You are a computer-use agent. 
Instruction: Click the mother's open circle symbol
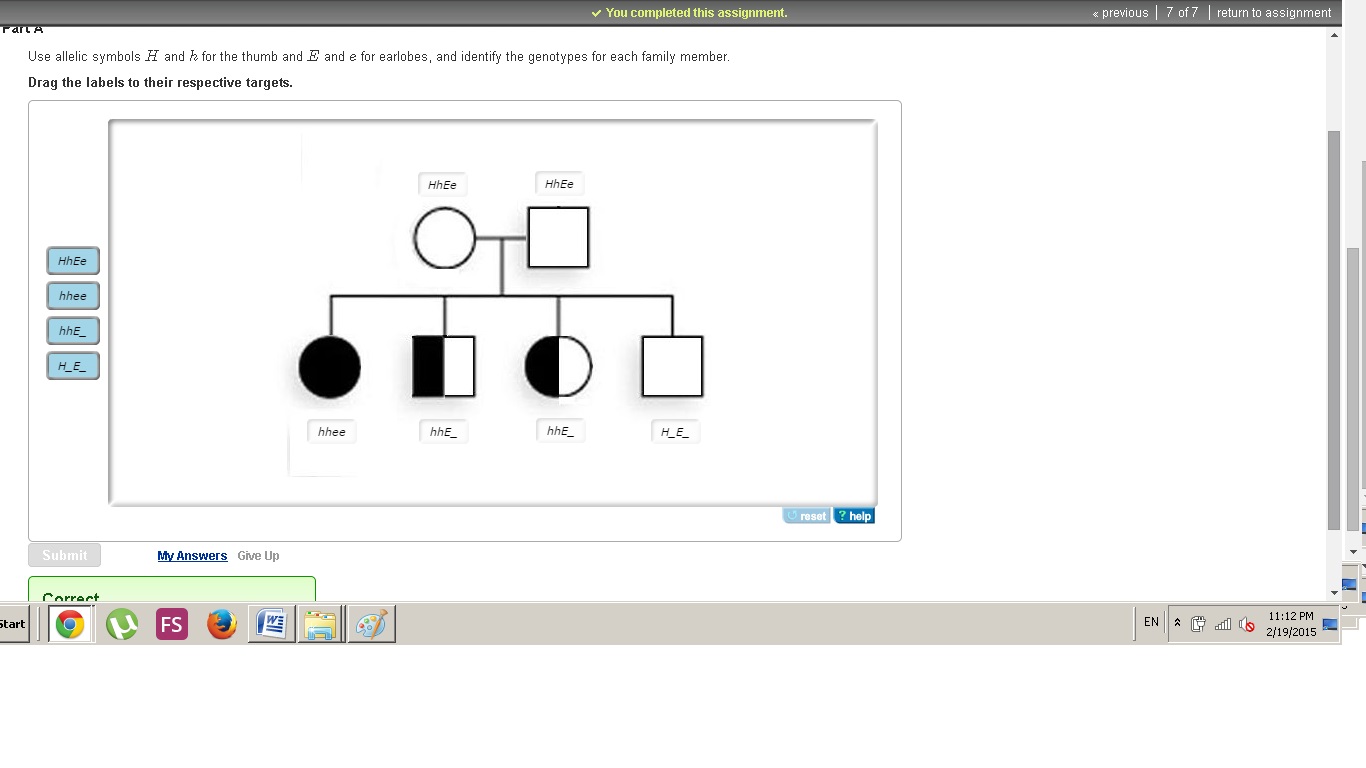445,238
